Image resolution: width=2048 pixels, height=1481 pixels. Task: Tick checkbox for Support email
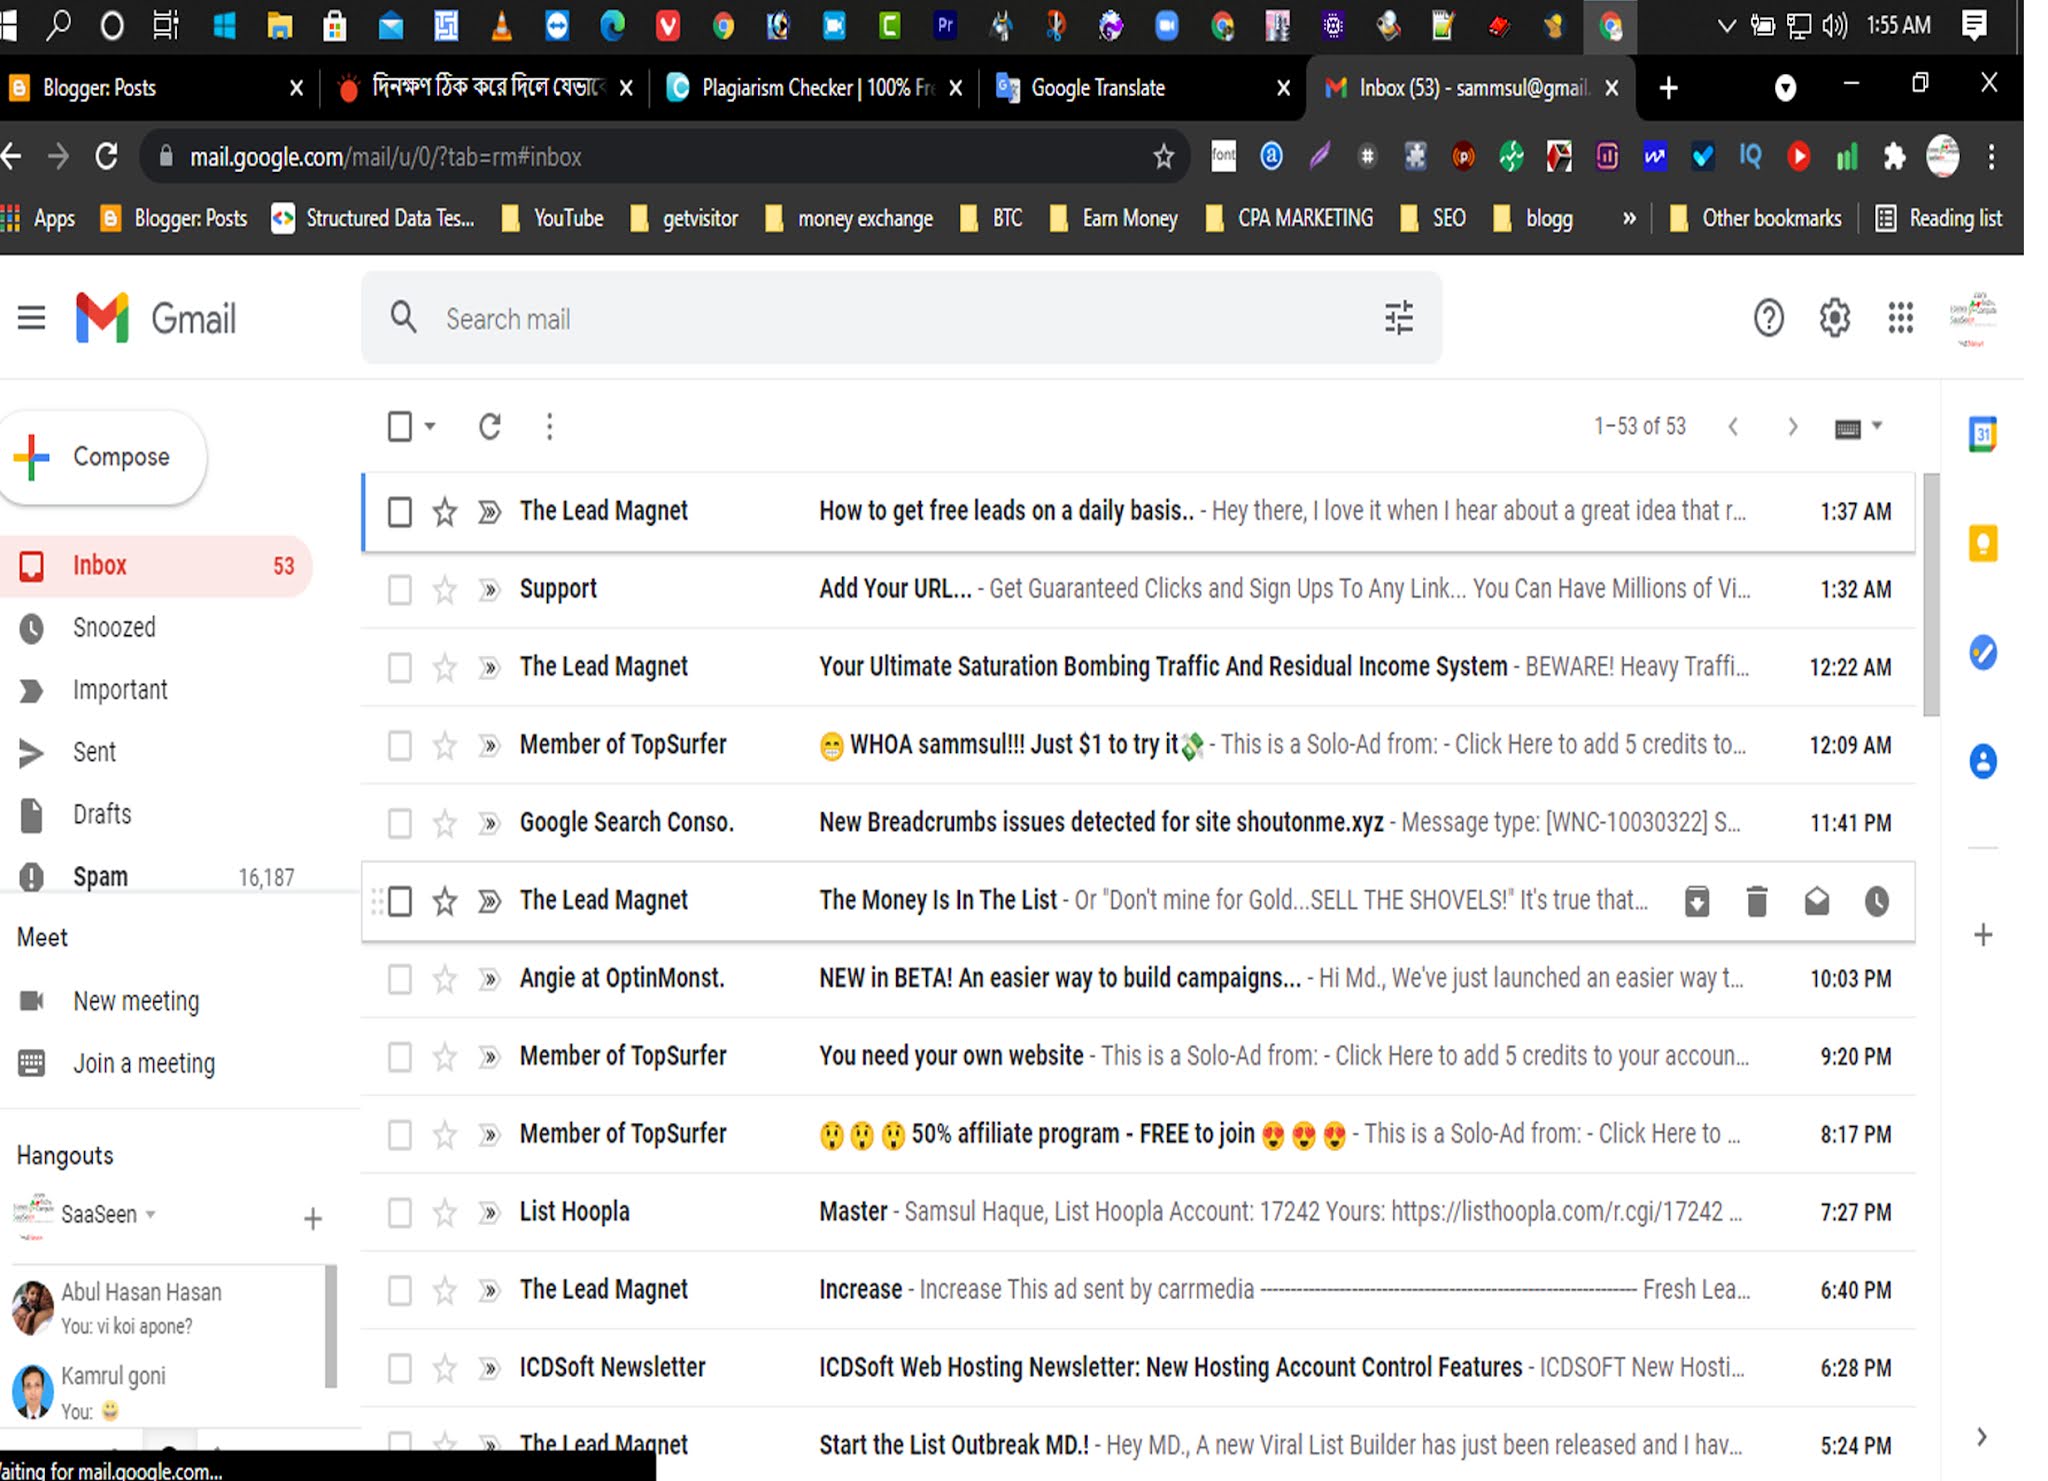click(x=400, y=590)
